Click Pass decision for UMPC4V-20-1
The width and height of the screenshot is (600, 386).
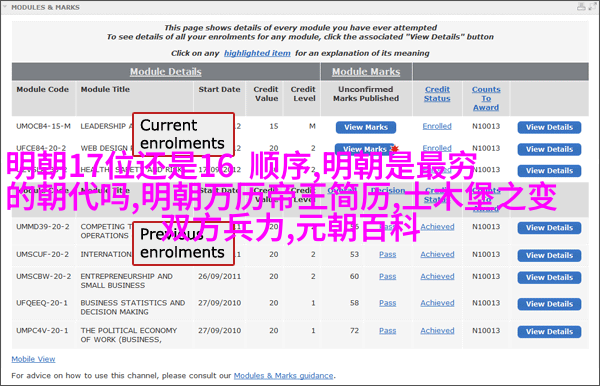point(388,331)
